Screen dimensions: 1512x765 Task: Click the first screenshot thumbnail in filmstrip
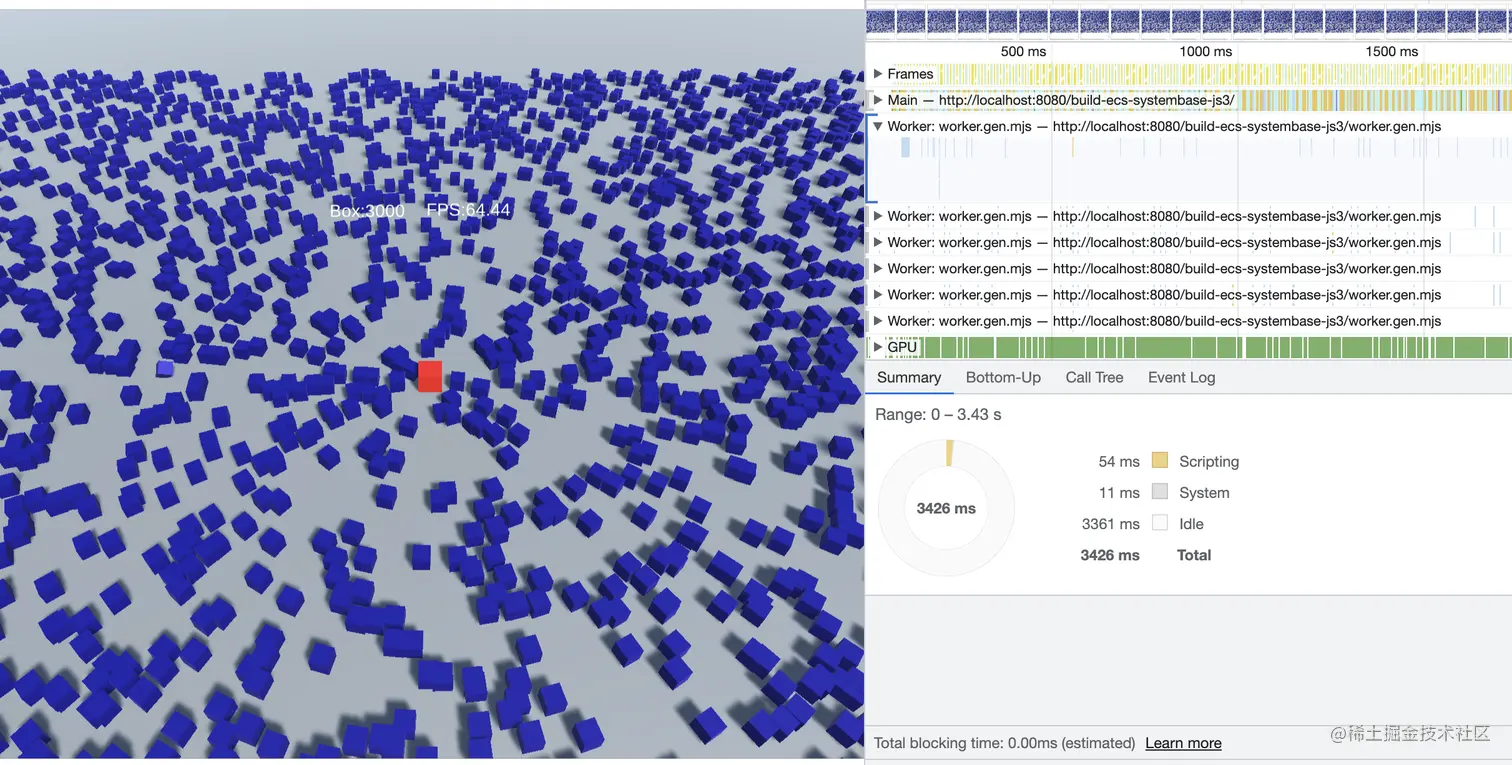pyautogui.click(x=881, y=21)
